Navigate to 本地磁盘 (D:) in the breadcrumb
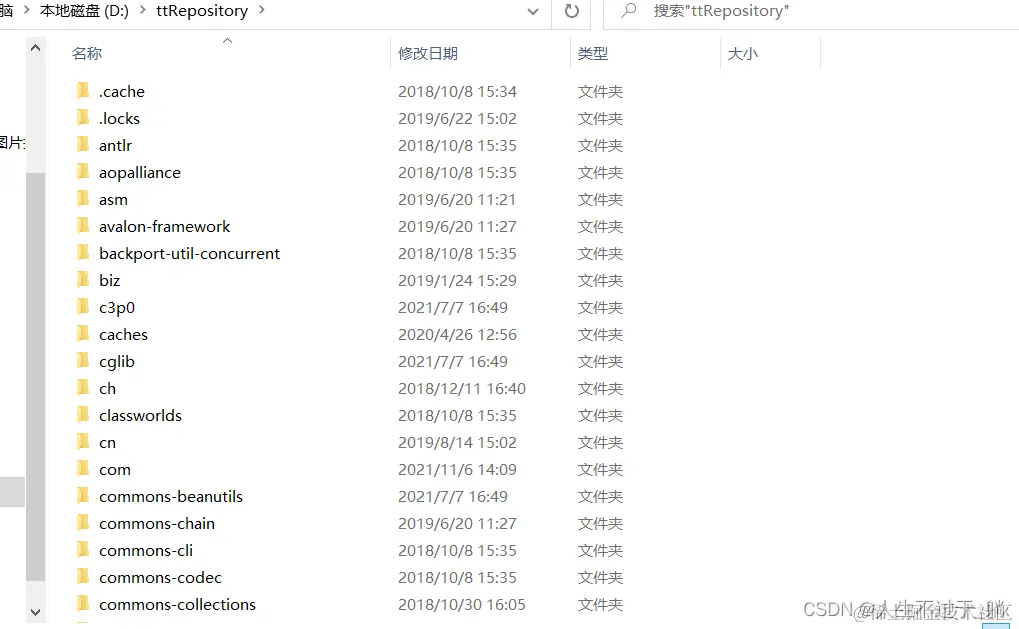Viewport: 1019px width, 629px height. (x=84, y=10)
